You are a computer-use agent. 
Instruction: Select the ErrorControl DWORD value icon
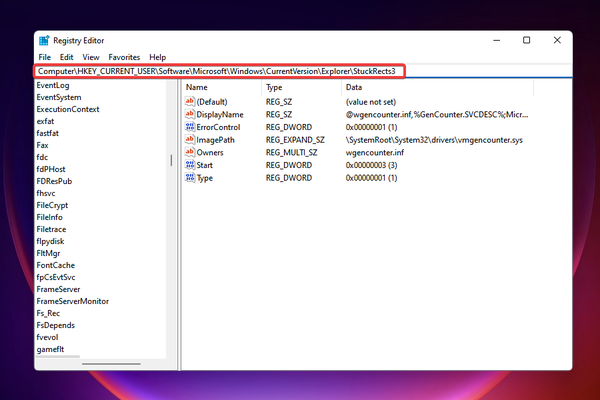[190, 127]
